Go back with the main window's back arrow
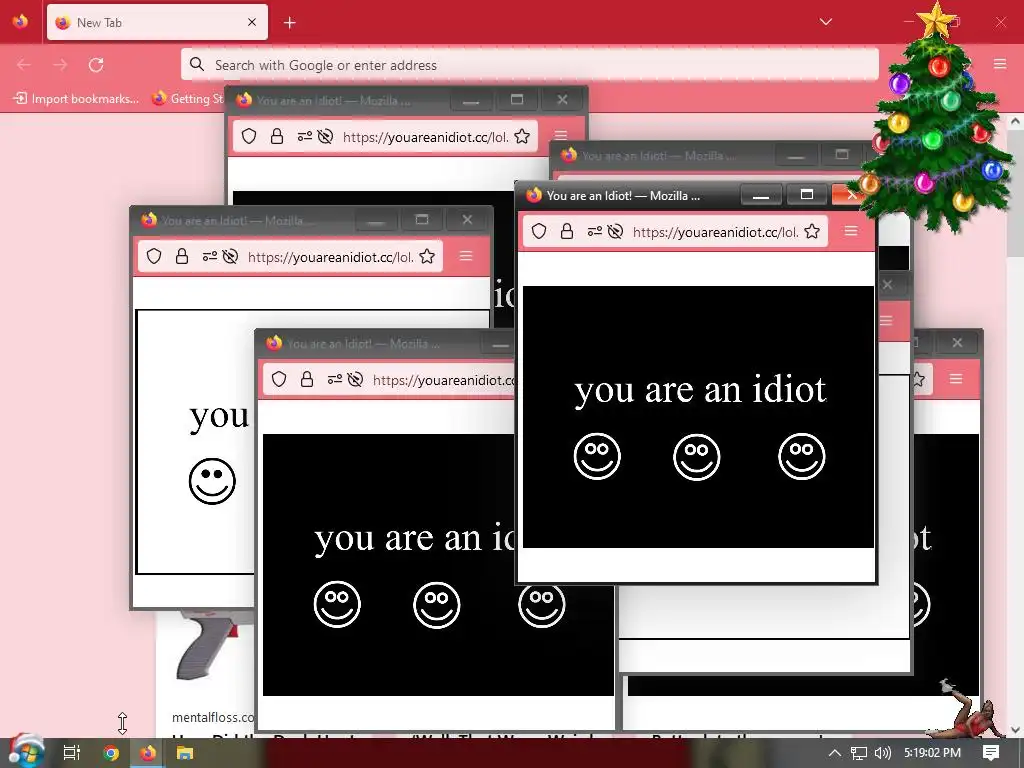The image size is (1024, 768). point(24,65)
